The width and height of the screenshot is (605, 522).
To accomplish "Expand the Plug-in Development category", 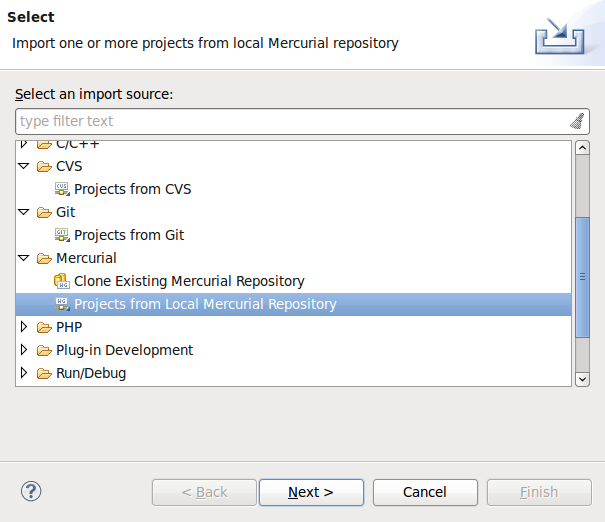I will [x=25, y=350].
